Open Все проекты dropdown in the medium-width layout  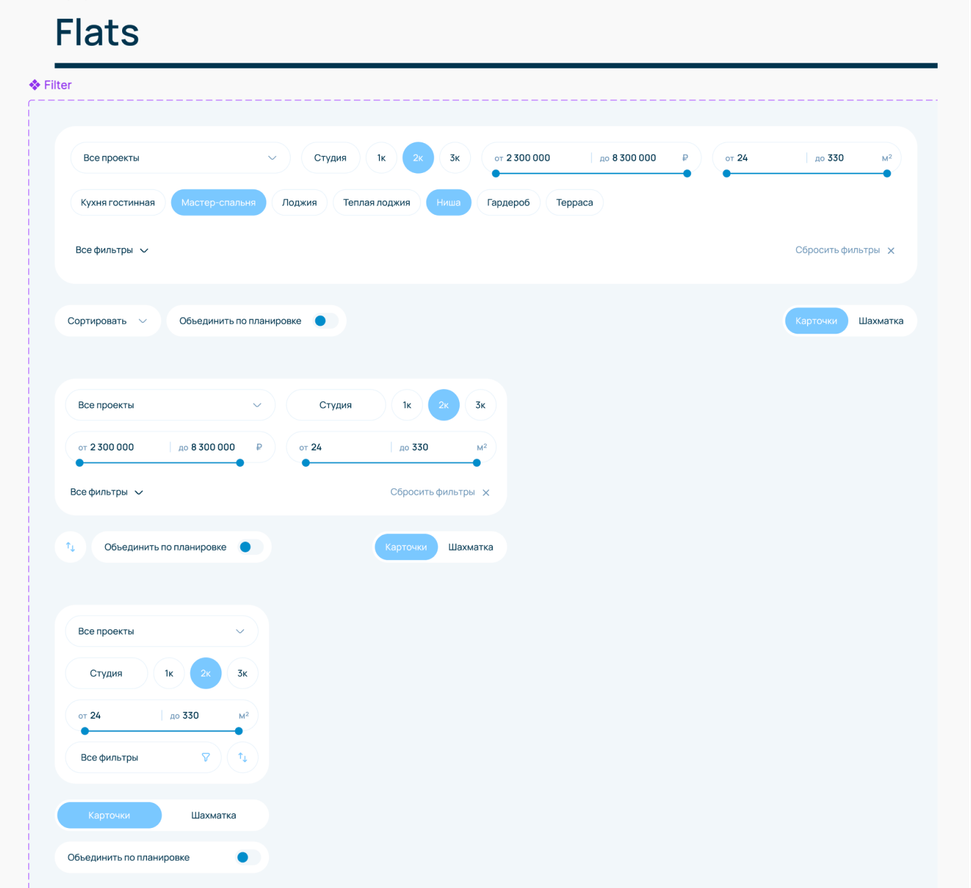pyautogui.click(x=170, y=405)
